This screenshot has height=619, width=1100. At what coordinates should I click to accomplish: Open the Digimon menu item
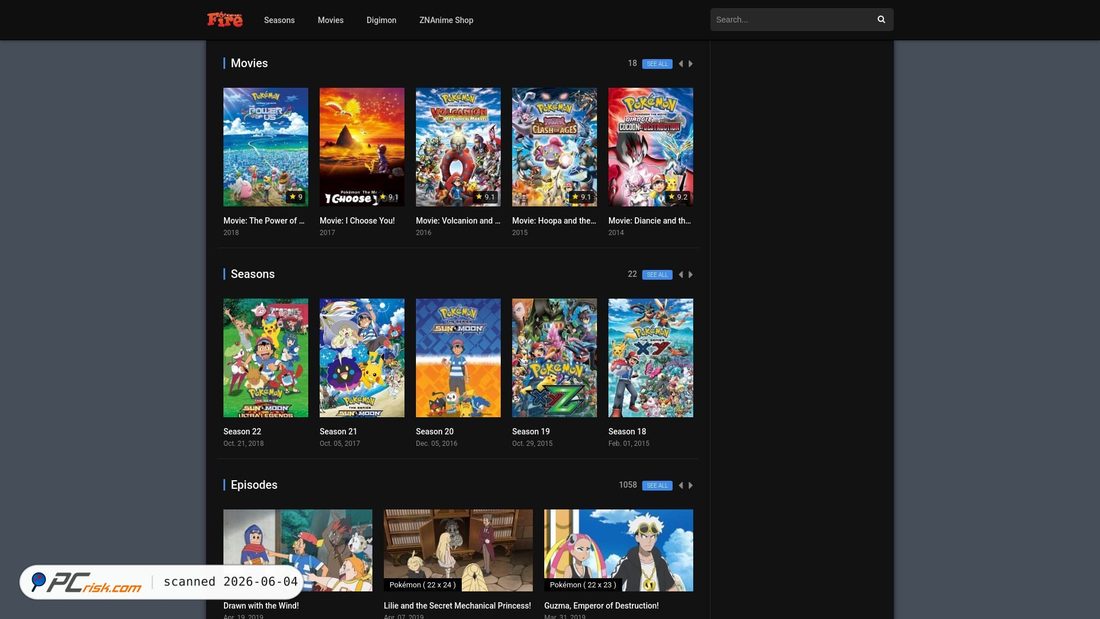[381, 20]
